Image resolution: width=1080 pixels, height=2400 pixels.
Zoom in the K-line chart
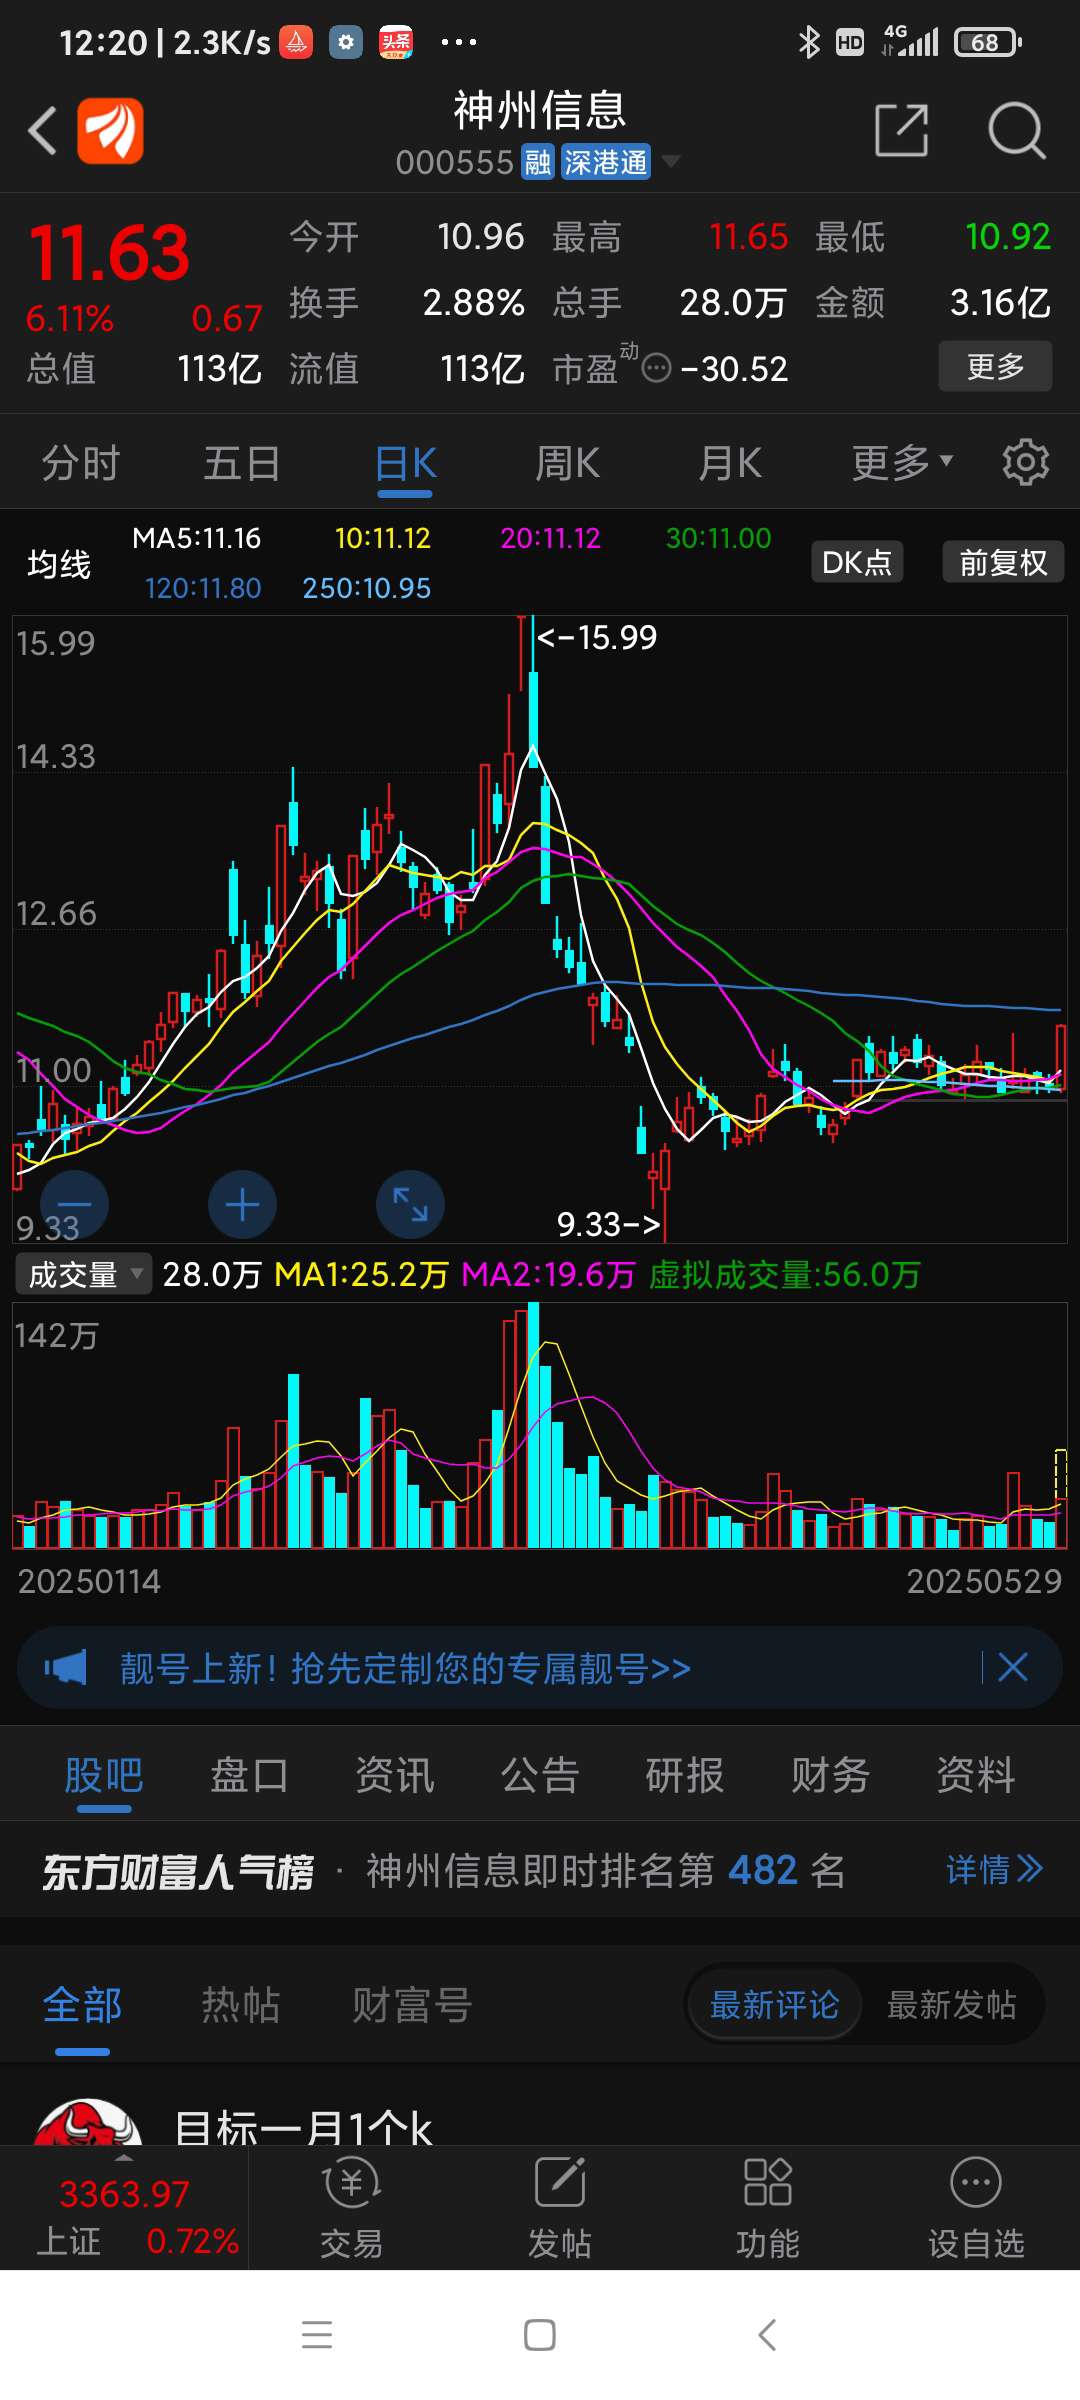pyautogui.click(x=242, y=1205)
